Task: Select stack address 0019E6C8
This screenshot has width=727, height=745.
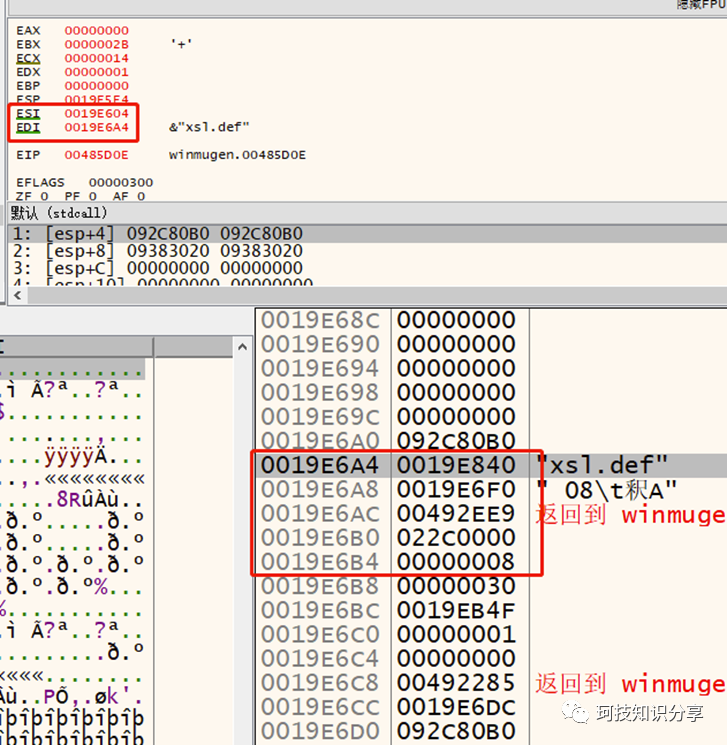Action: (x=320, y=683)
